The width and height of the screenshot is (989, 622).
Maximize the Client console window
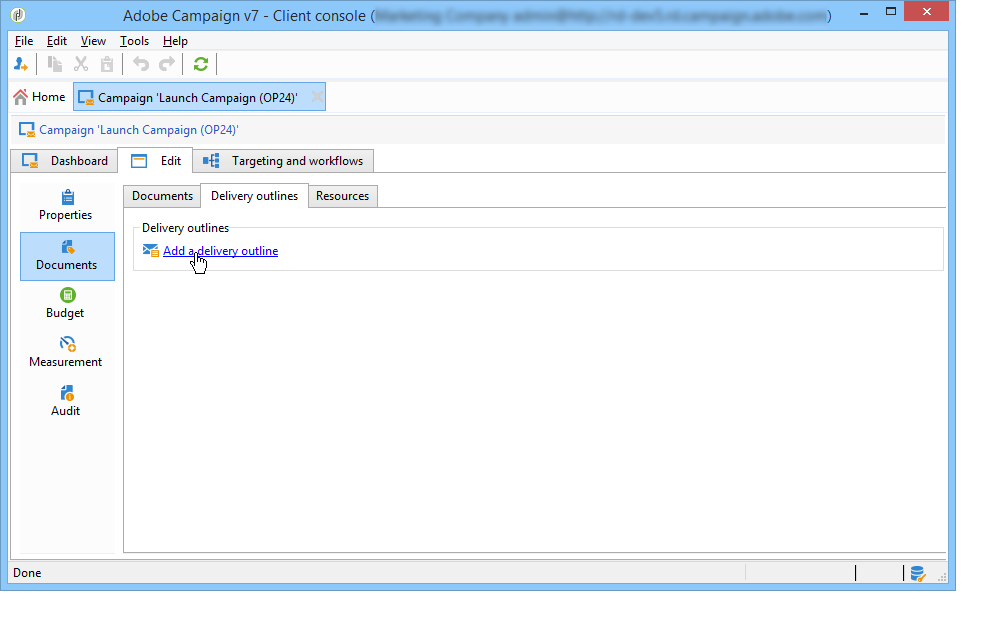pos(891,11)
